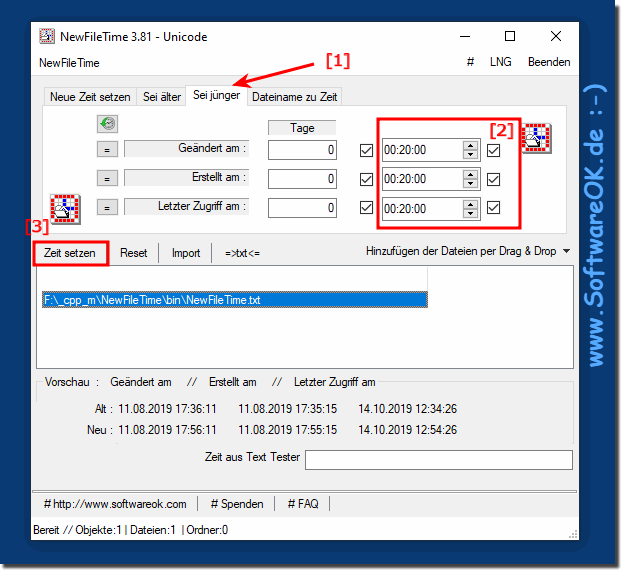622x571 pixels.
Task: Click the Tage field for Erstellt am
Action: 302,179
